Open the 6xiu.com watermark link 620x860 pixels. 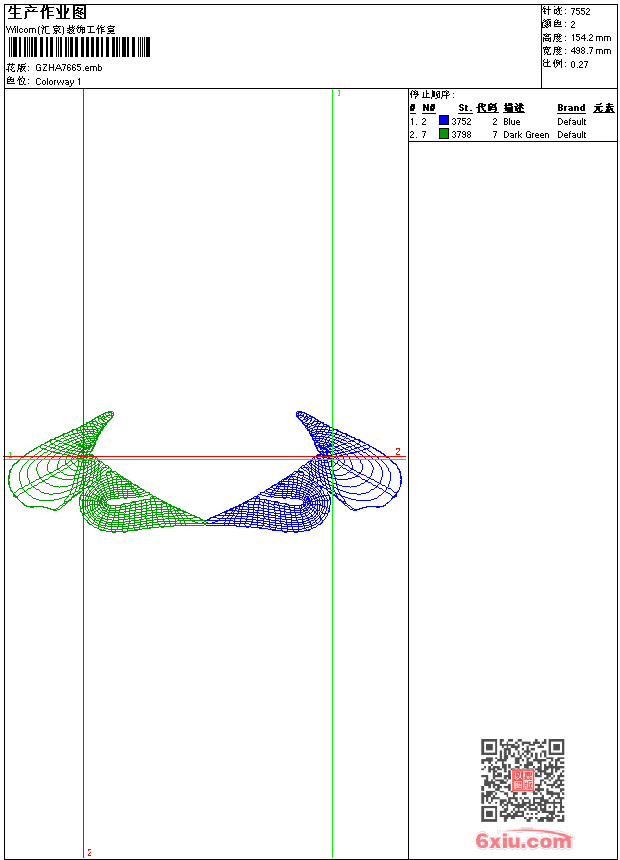tap(524, 840)
